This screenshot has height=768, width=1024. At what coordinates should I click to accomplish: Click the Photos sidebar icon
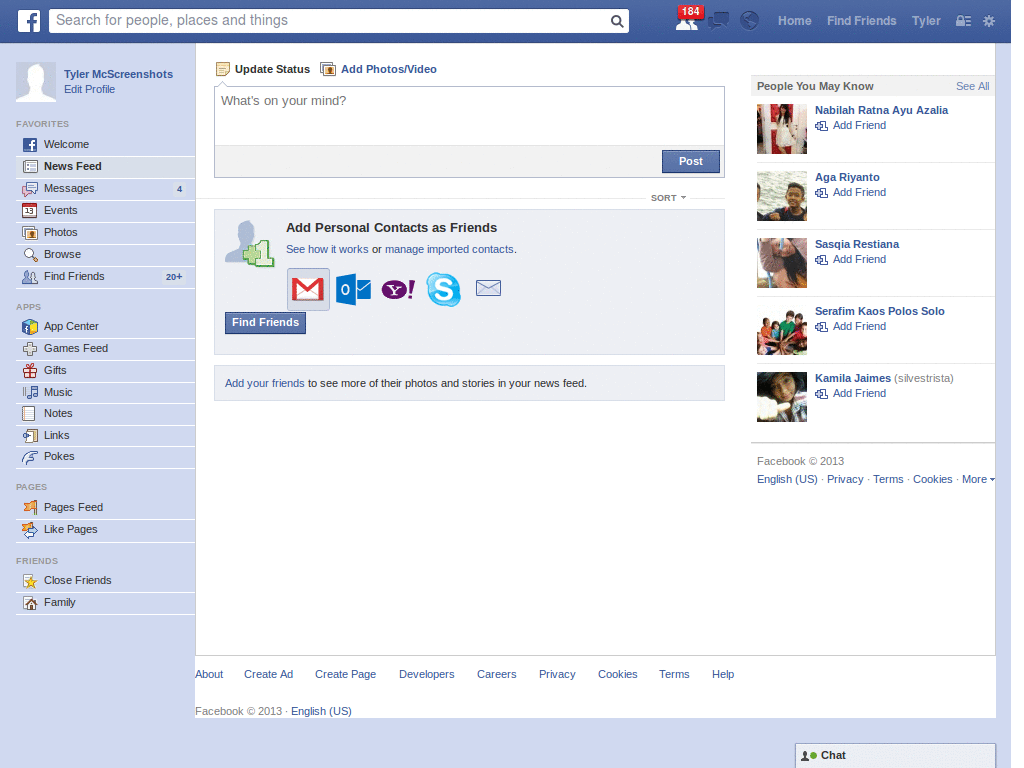point(30,232)
